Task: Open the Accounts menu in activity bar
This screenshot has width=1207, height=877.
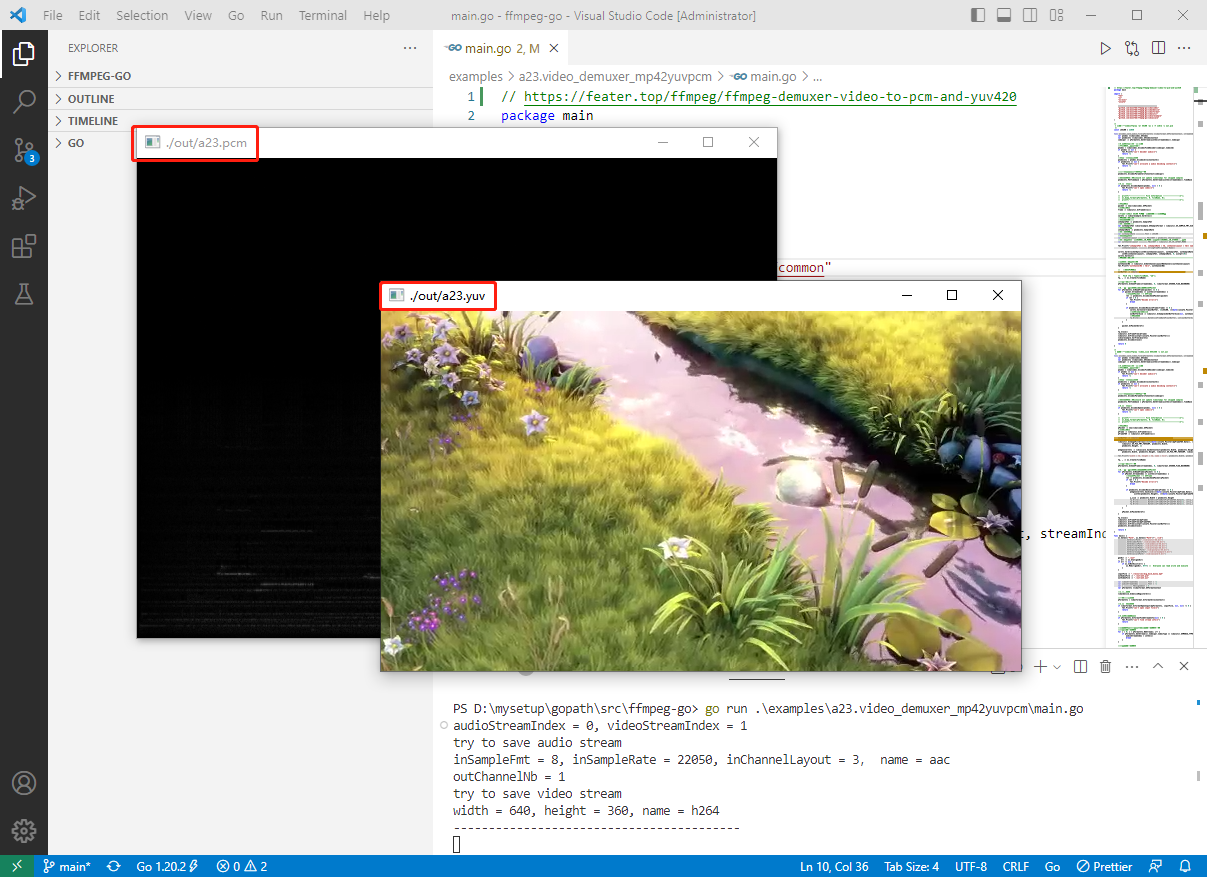Action: pos(24,783)
